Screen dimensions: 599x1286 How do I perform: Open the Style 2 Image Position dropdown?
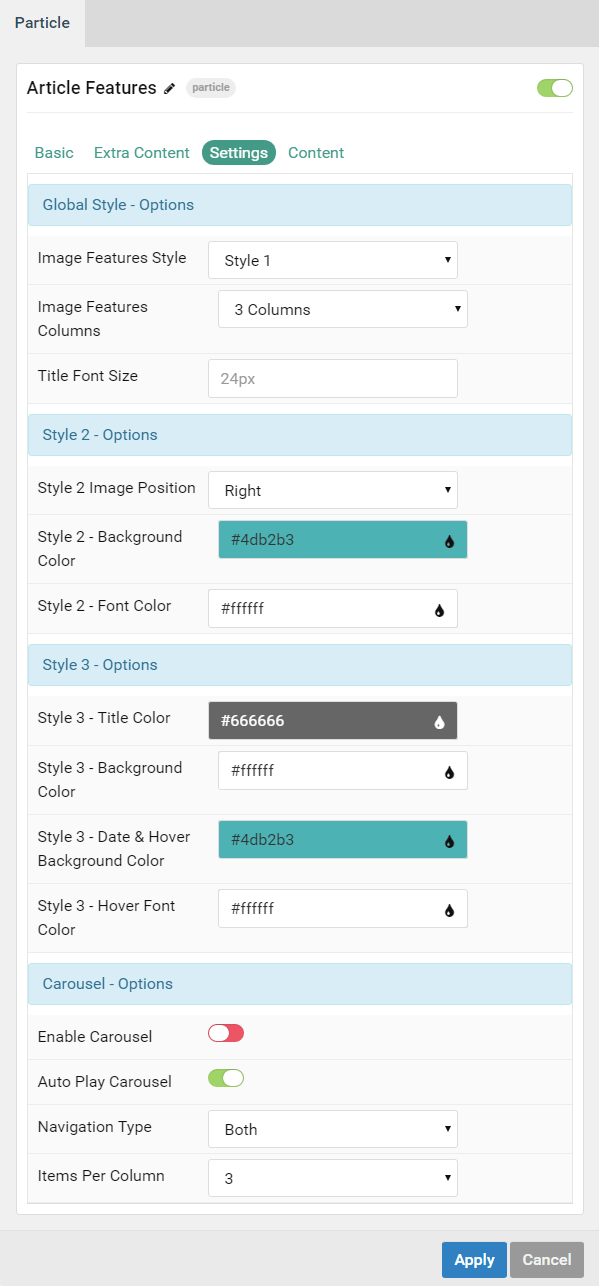coord(333,490)
